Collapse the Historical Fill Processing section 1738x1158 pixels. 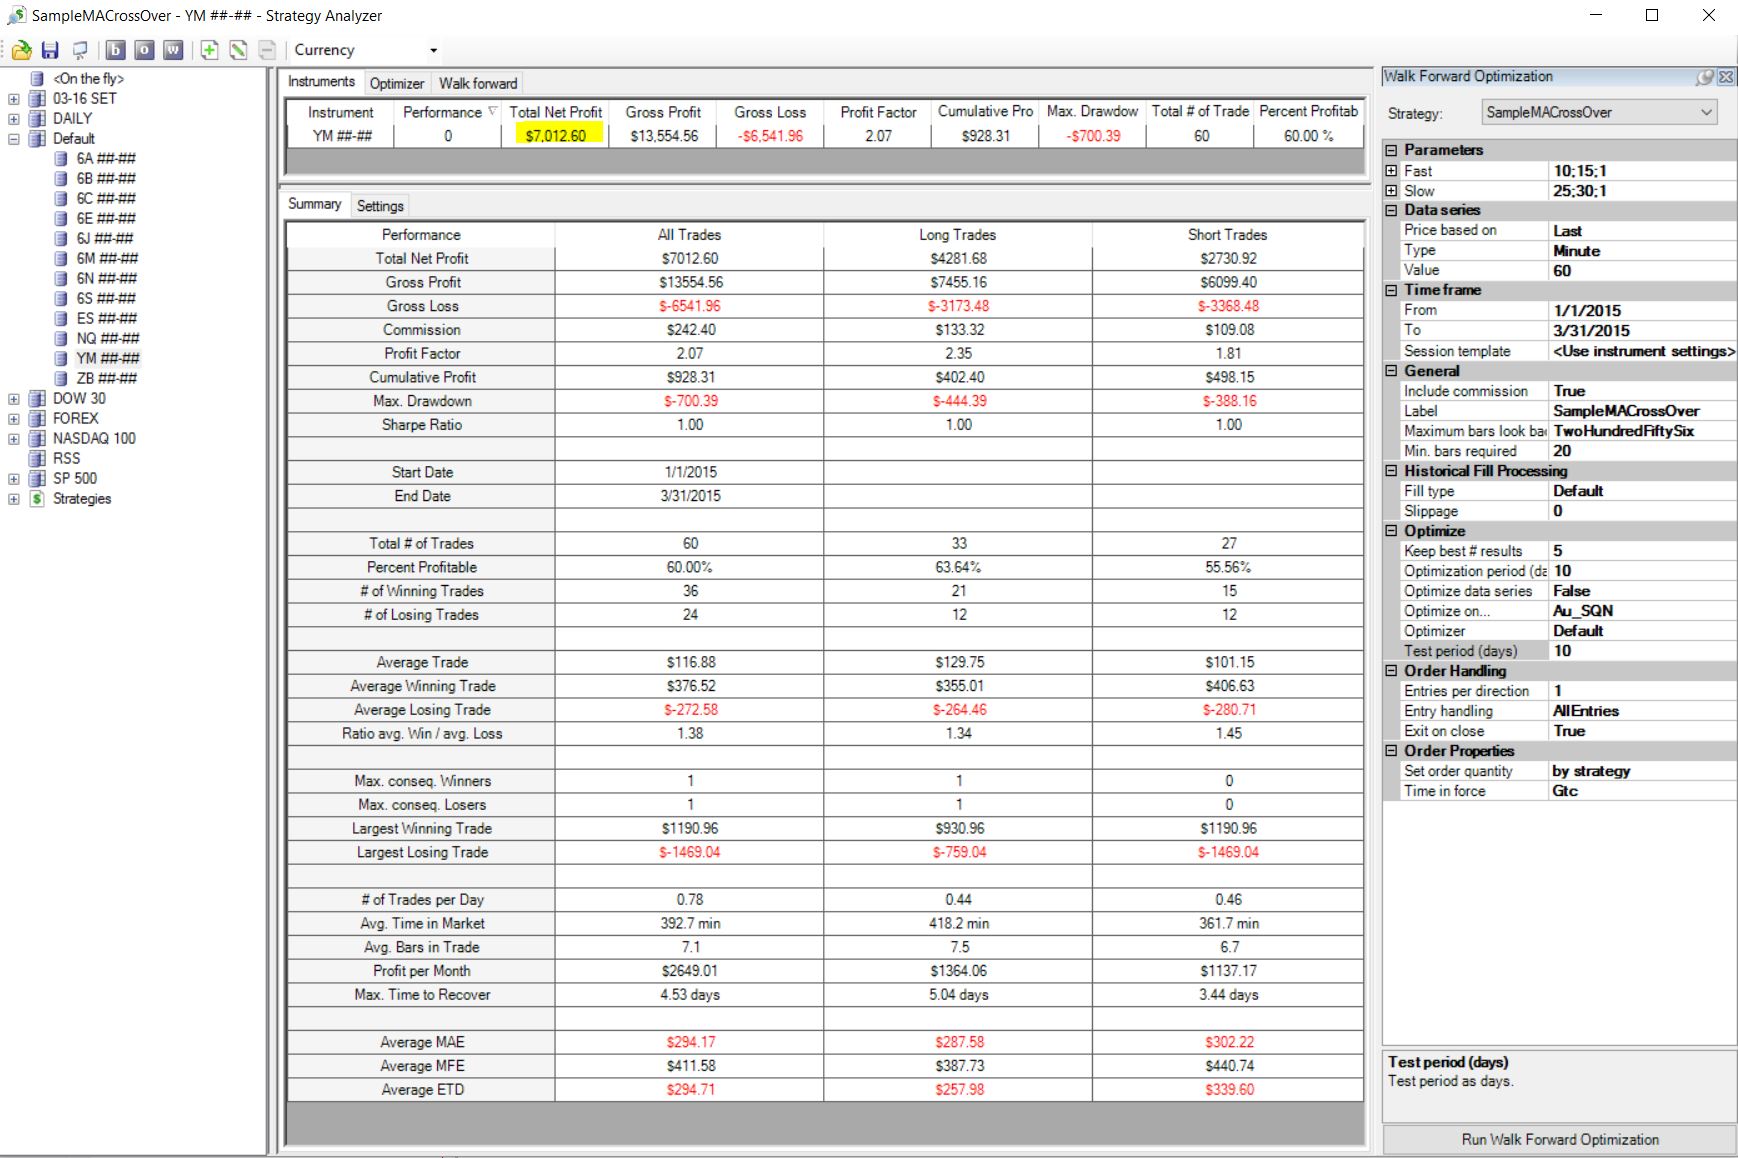pos(1391,471)
